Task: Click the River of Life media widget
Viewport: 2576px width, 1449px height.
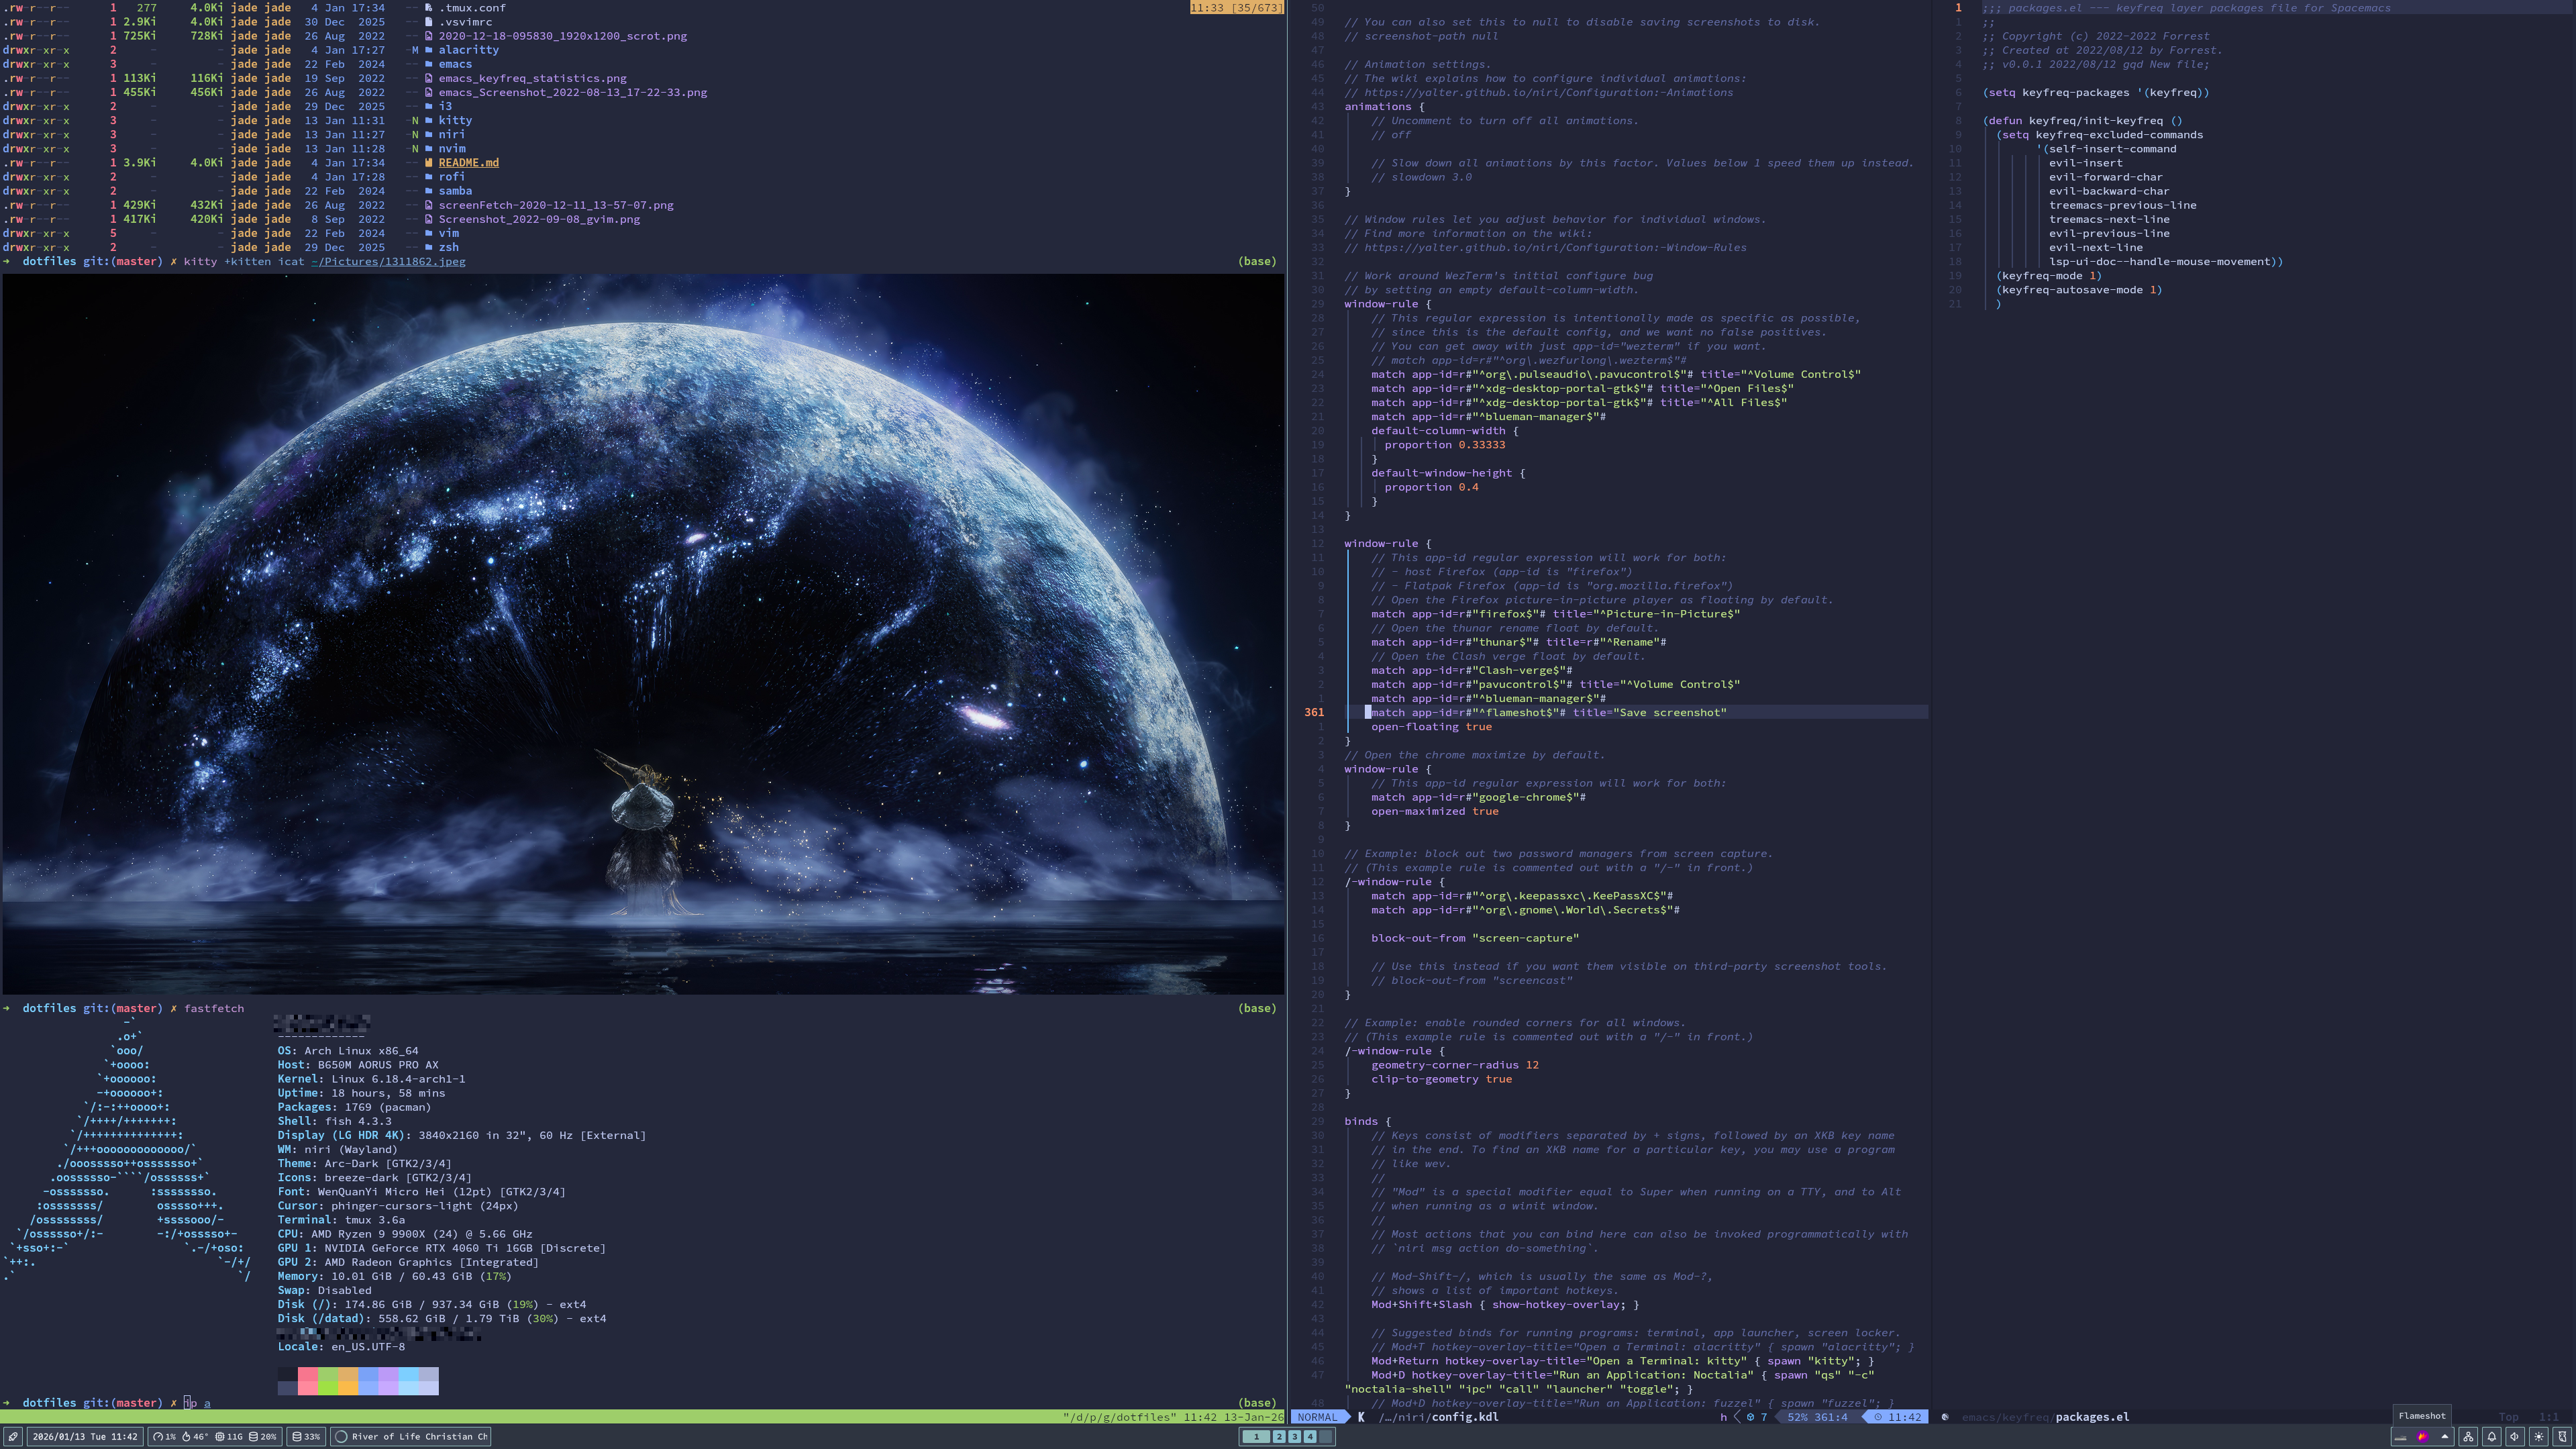Action: click(411, 1437)
